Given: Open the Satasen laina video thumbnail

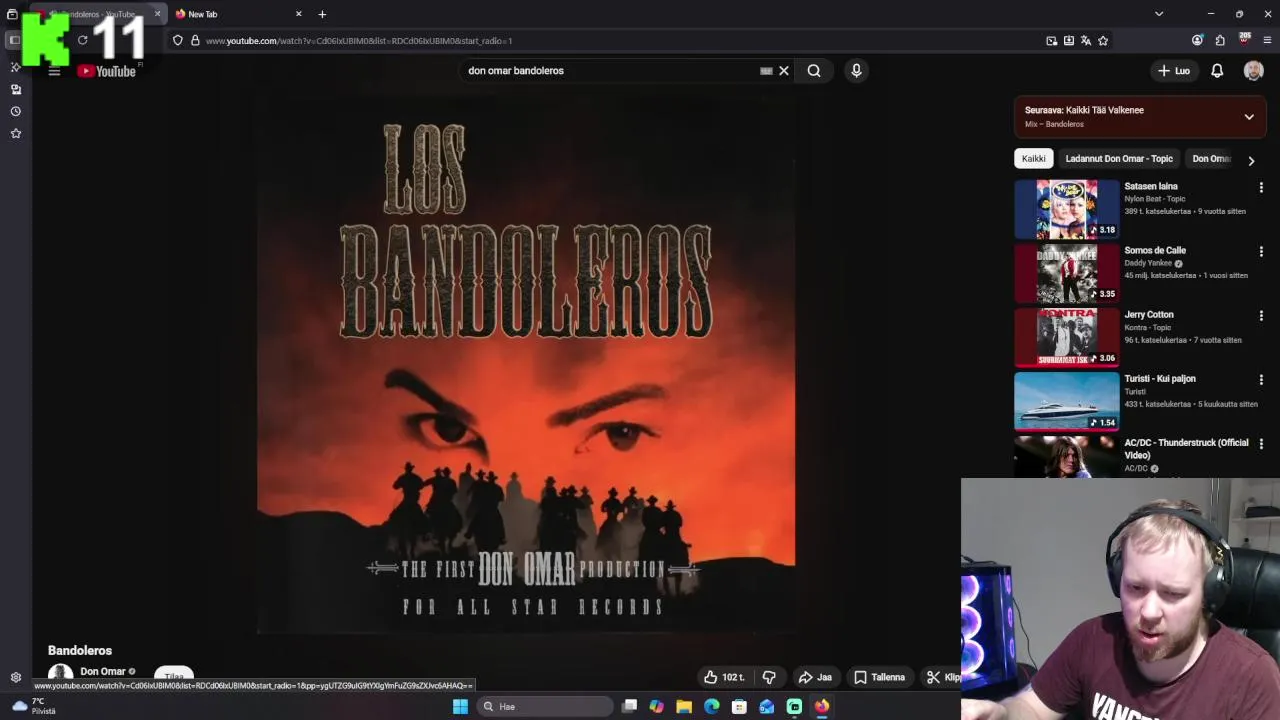Looking at the screenshot, I should coord(1067,209).
